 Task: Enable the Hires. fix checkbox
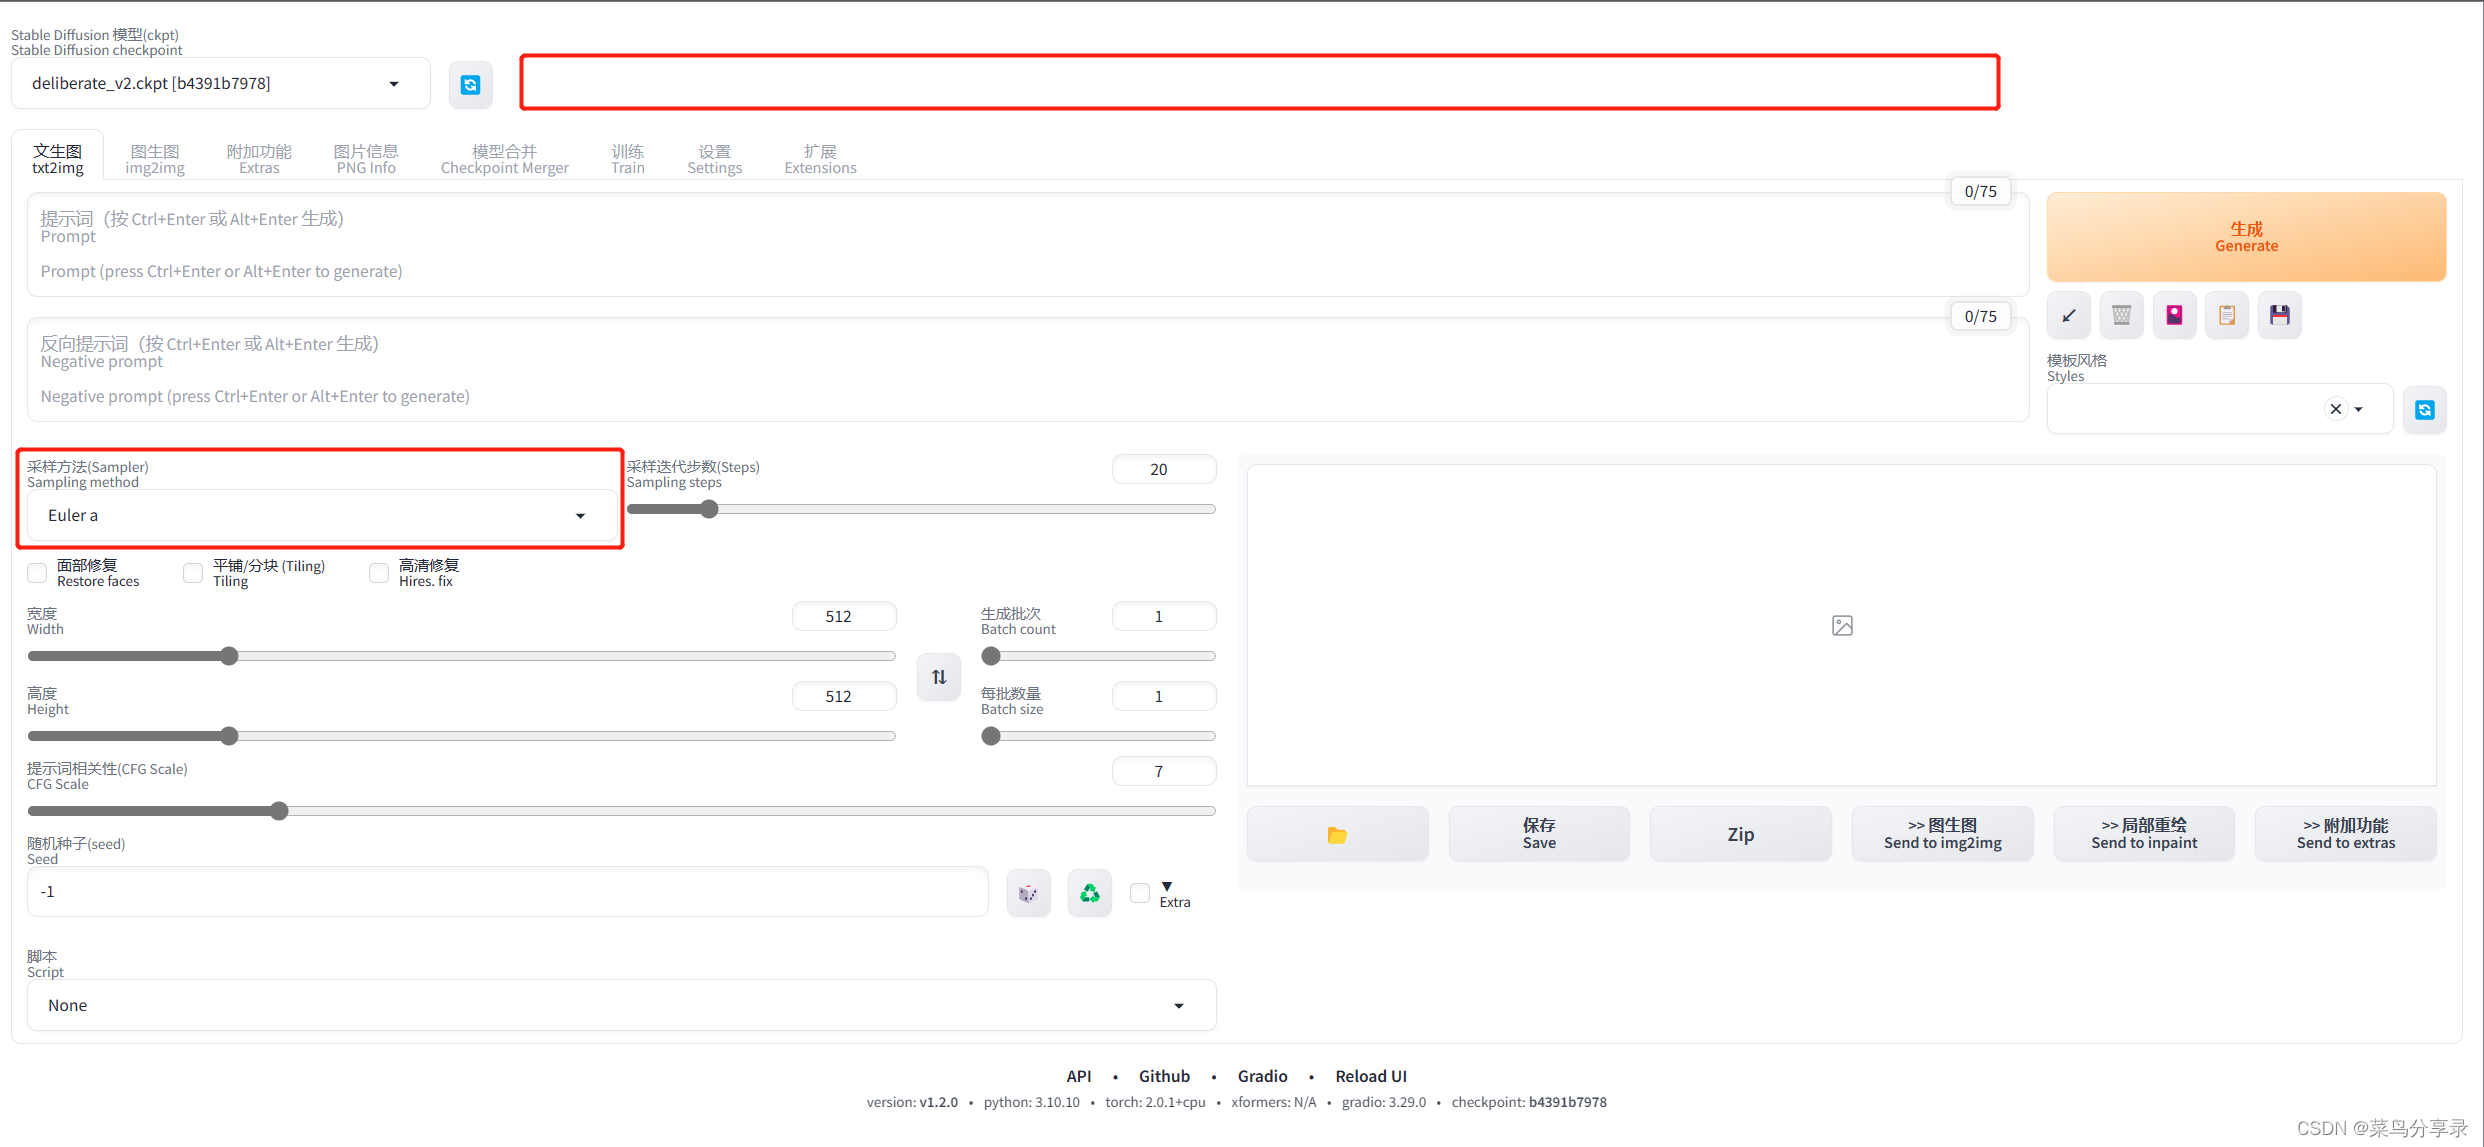pos(379,573)
